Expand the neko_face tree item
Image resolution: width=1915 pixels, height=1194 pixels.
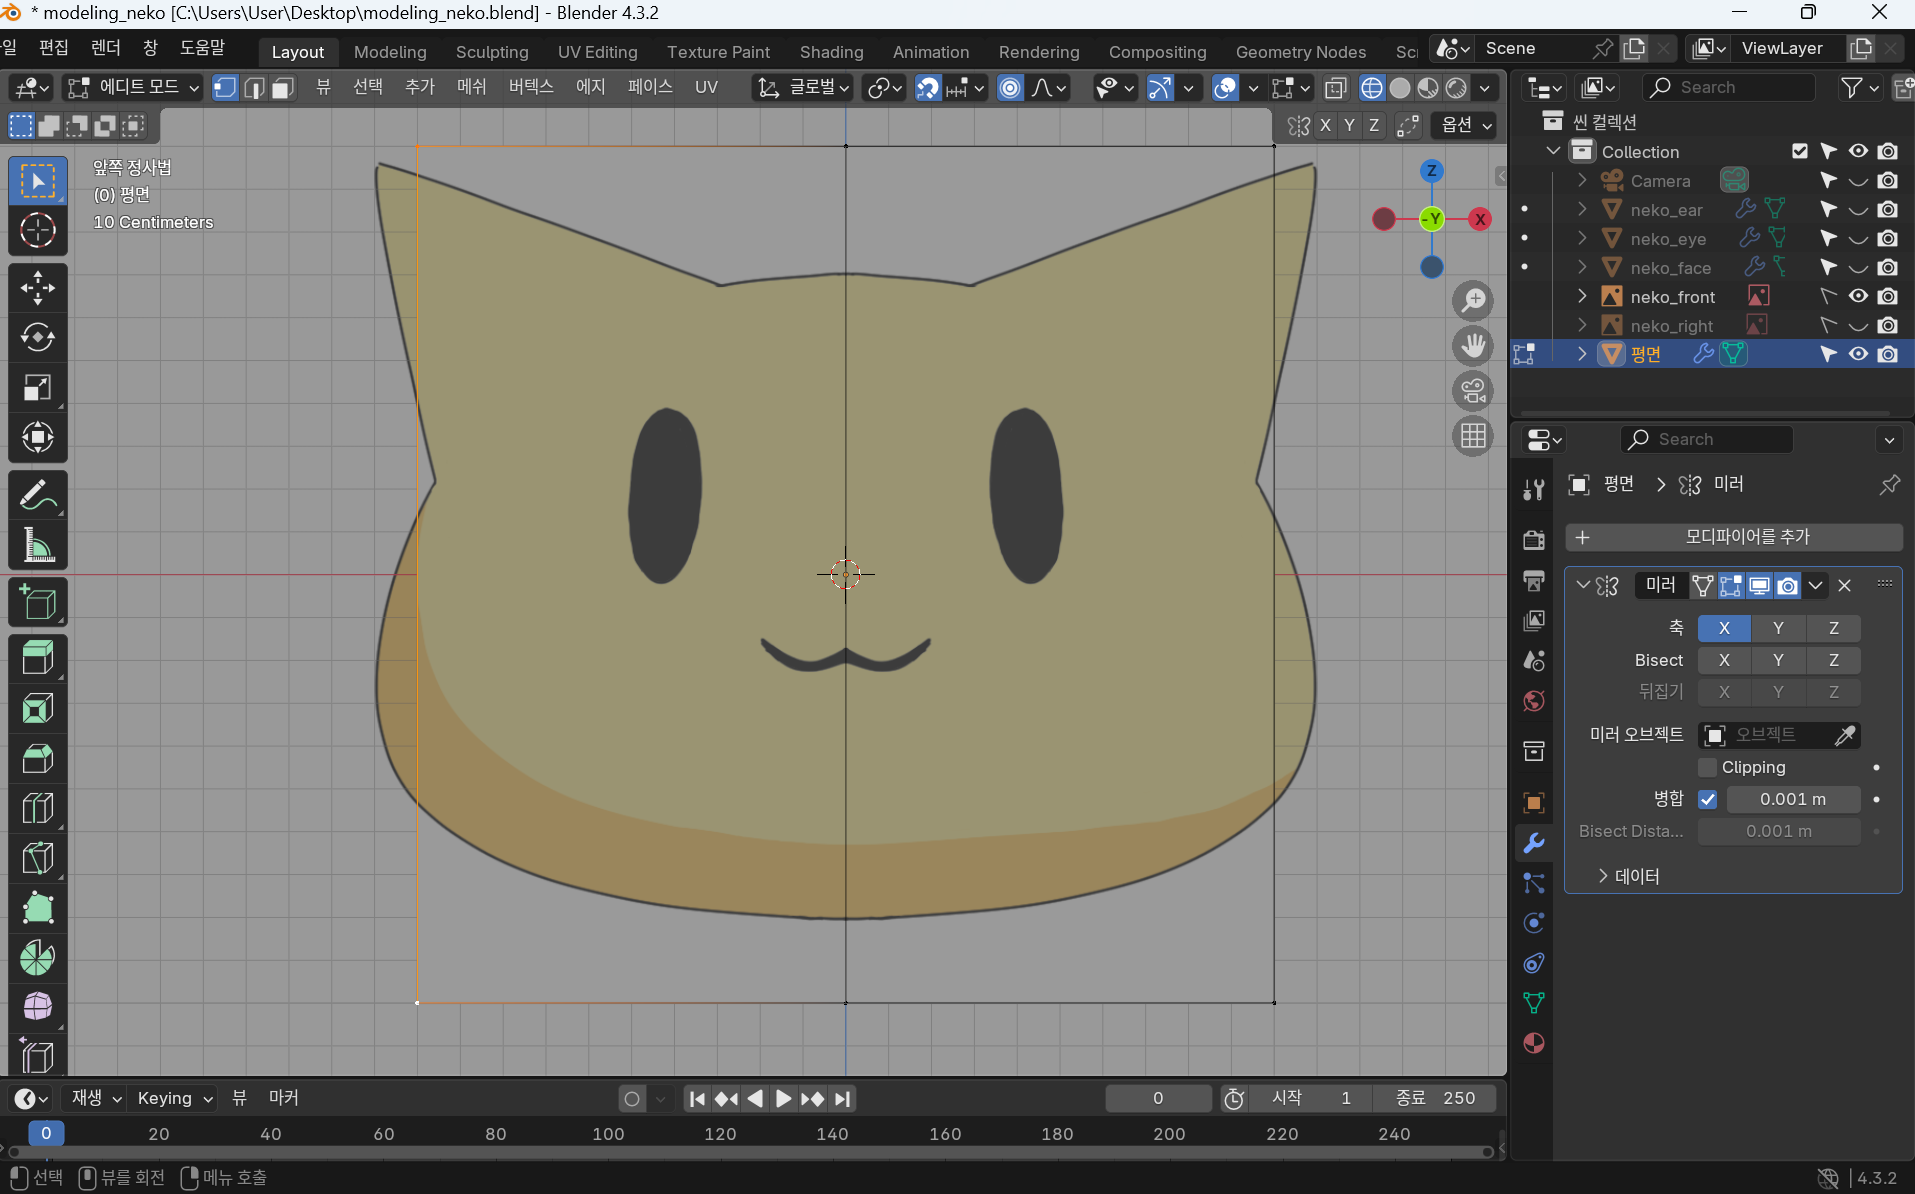pos(1582,268)
